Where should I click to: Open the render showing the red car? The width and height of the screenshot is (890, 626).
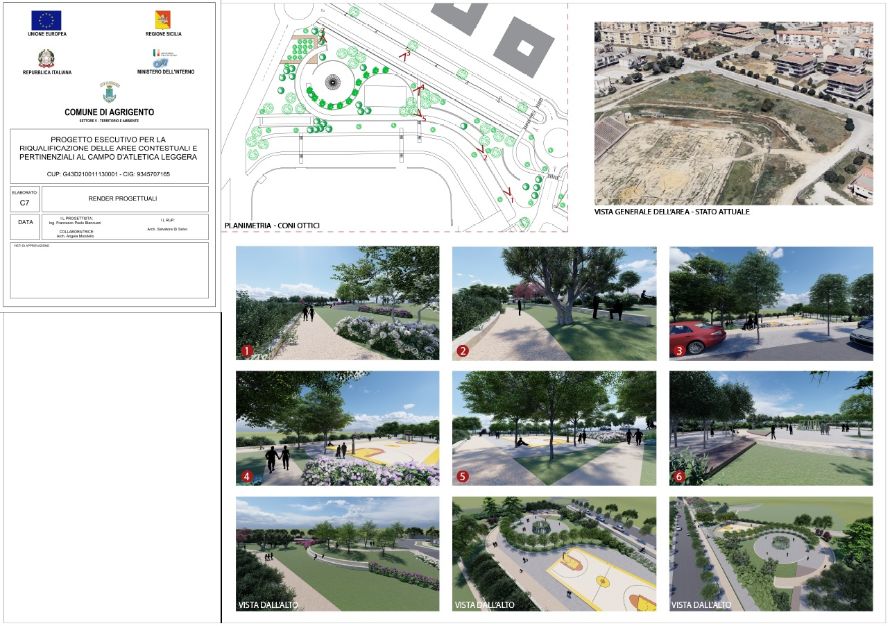(x=770, y=303)
